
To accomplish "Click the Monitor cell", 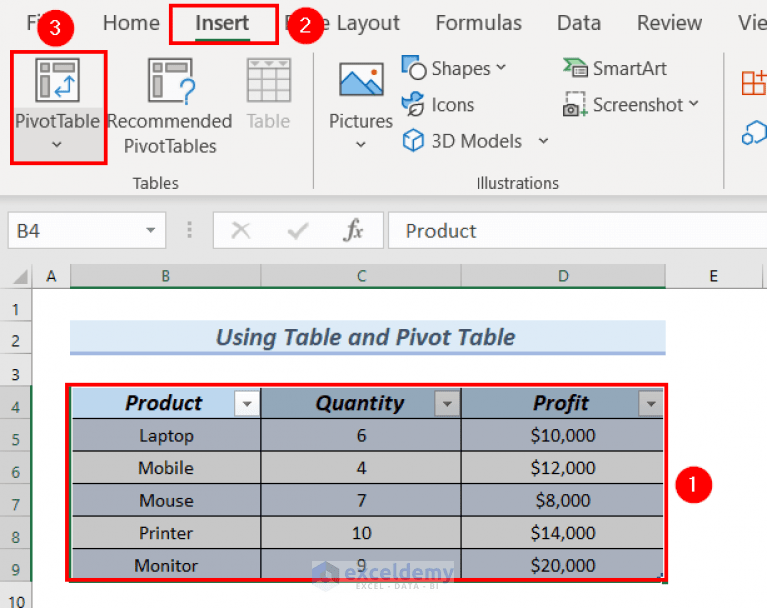I will (166, 565).
